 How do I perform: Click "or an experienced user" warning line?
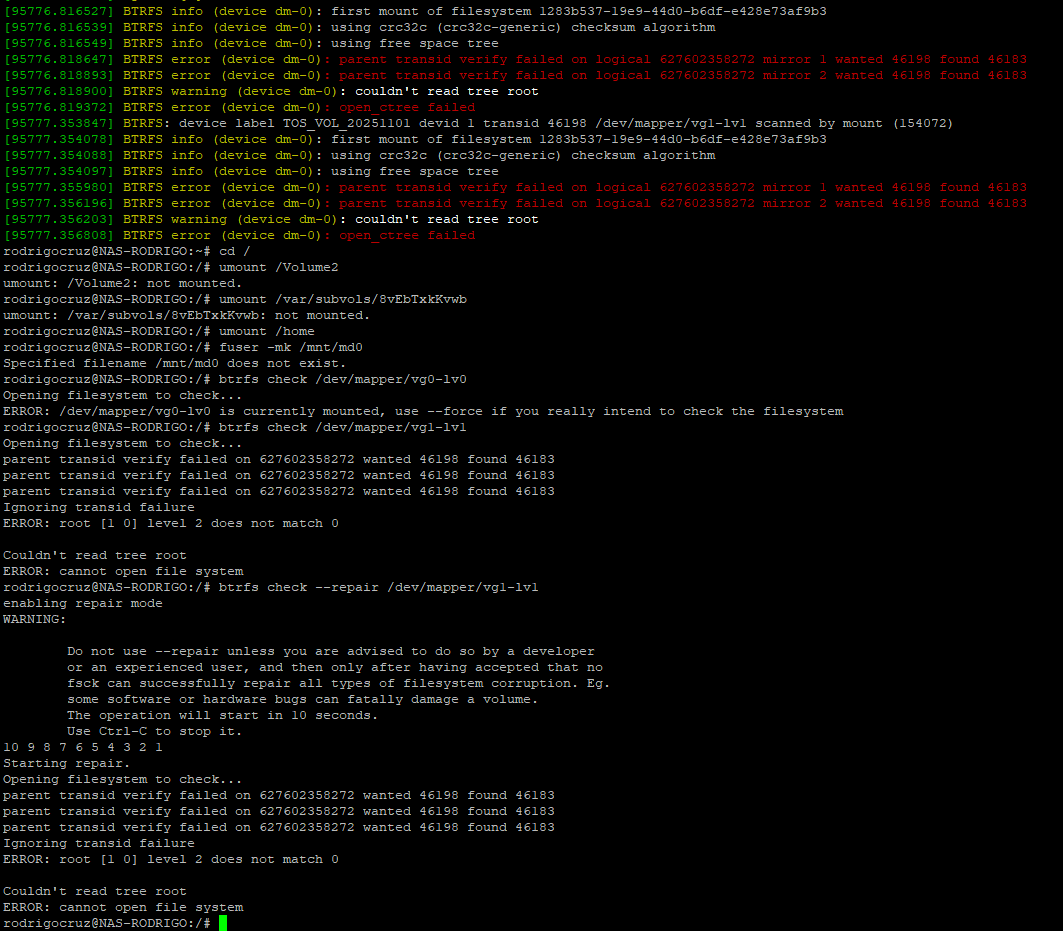point(335,667)
